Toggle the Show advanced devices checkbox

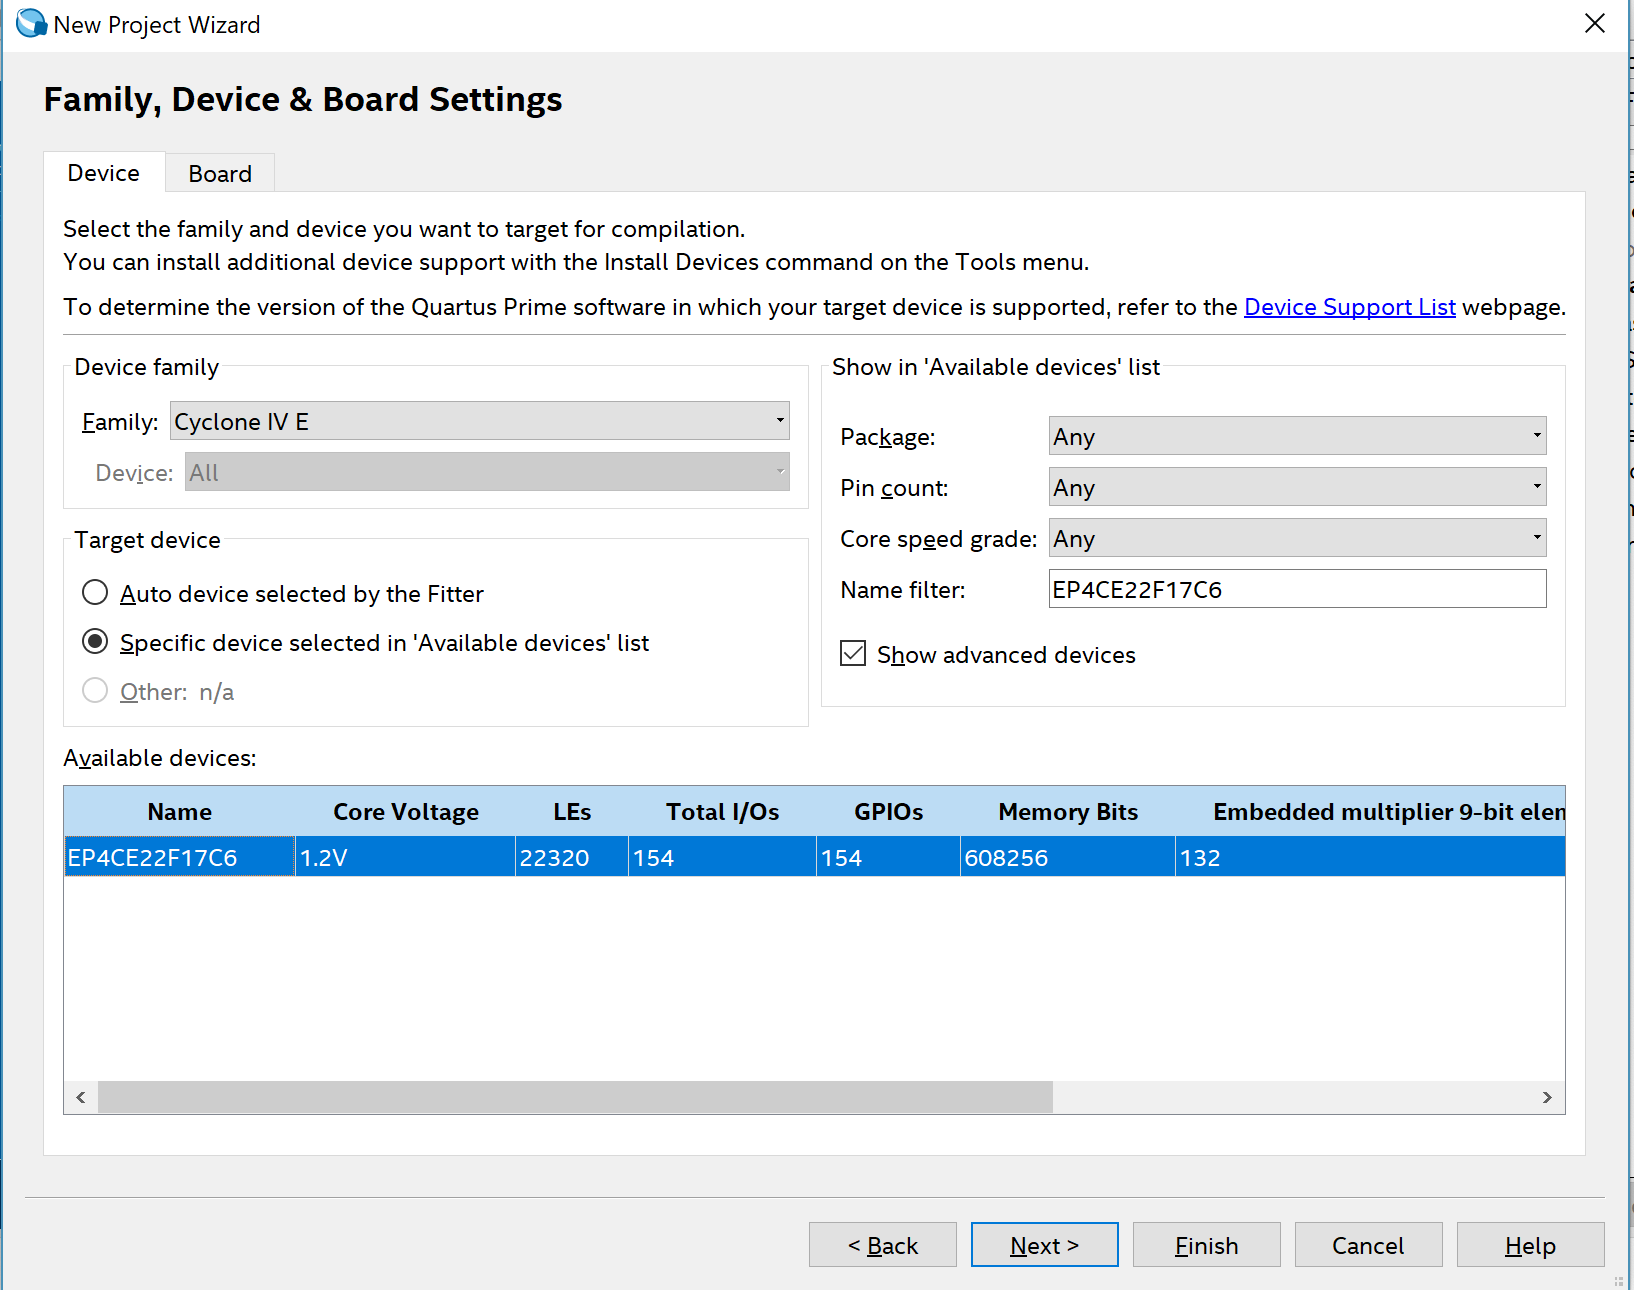pos(853,654)
